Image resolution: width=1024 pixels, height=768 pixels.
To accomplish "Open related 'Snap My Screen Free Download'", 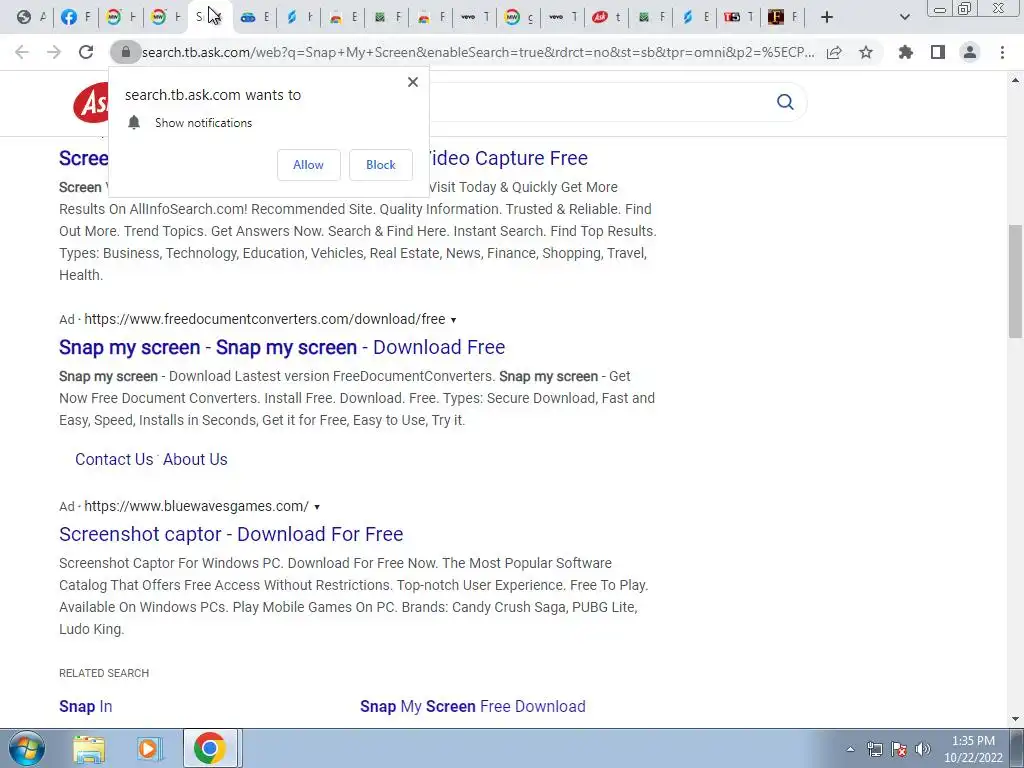I will pos(473,707).
